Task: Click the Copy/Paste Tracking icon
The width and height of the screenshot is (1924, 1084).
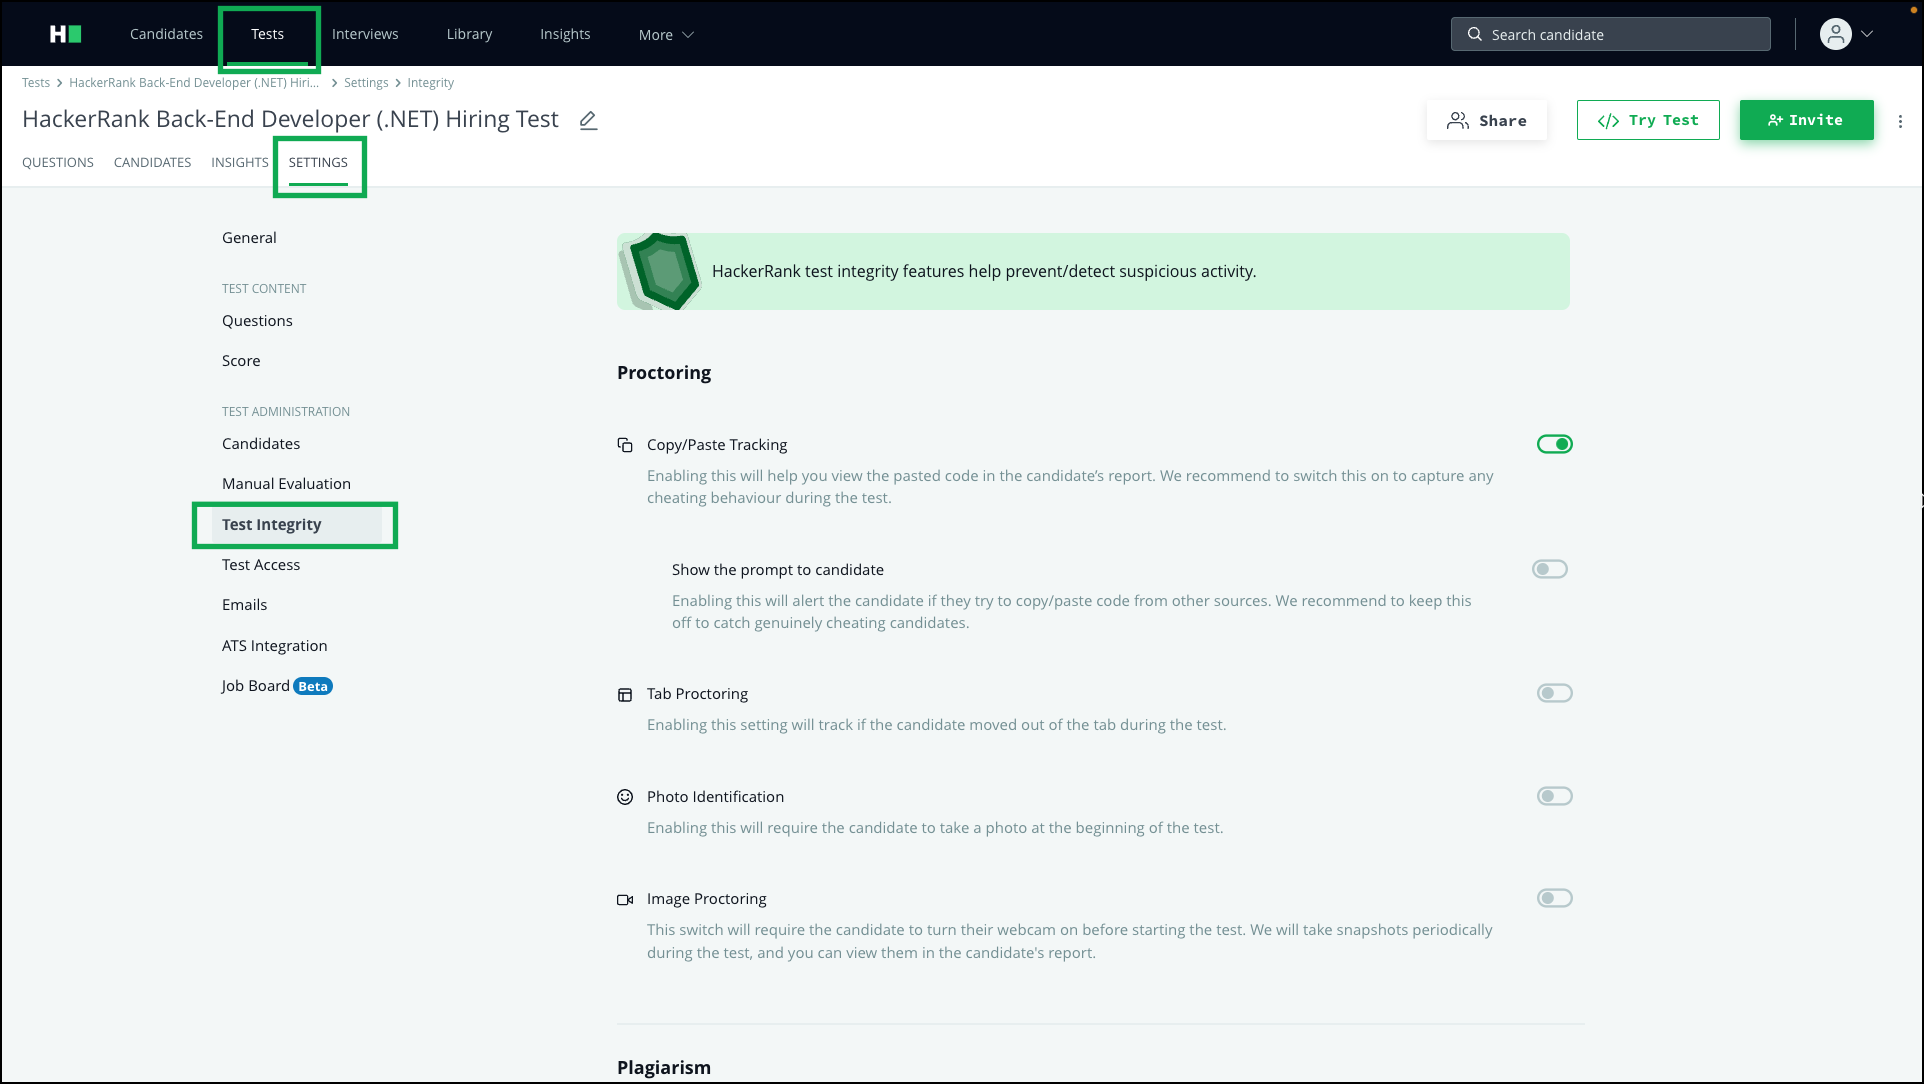Action: (x=625, y=443)
